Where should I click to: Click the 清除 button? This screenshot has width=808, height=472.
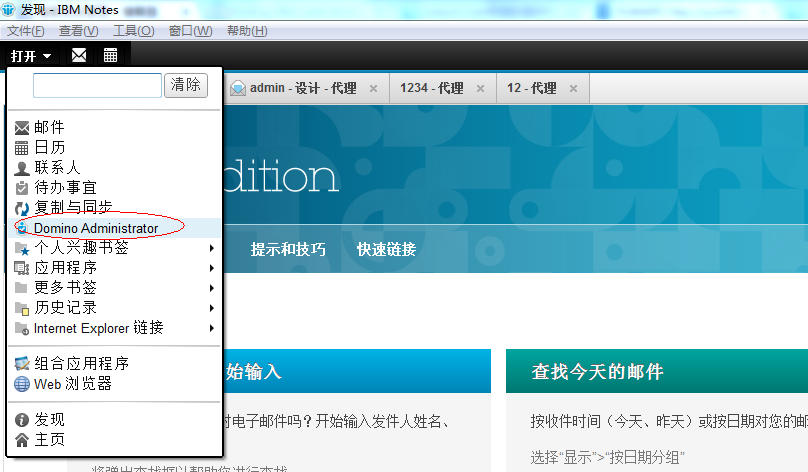click(x=186, y=85)
